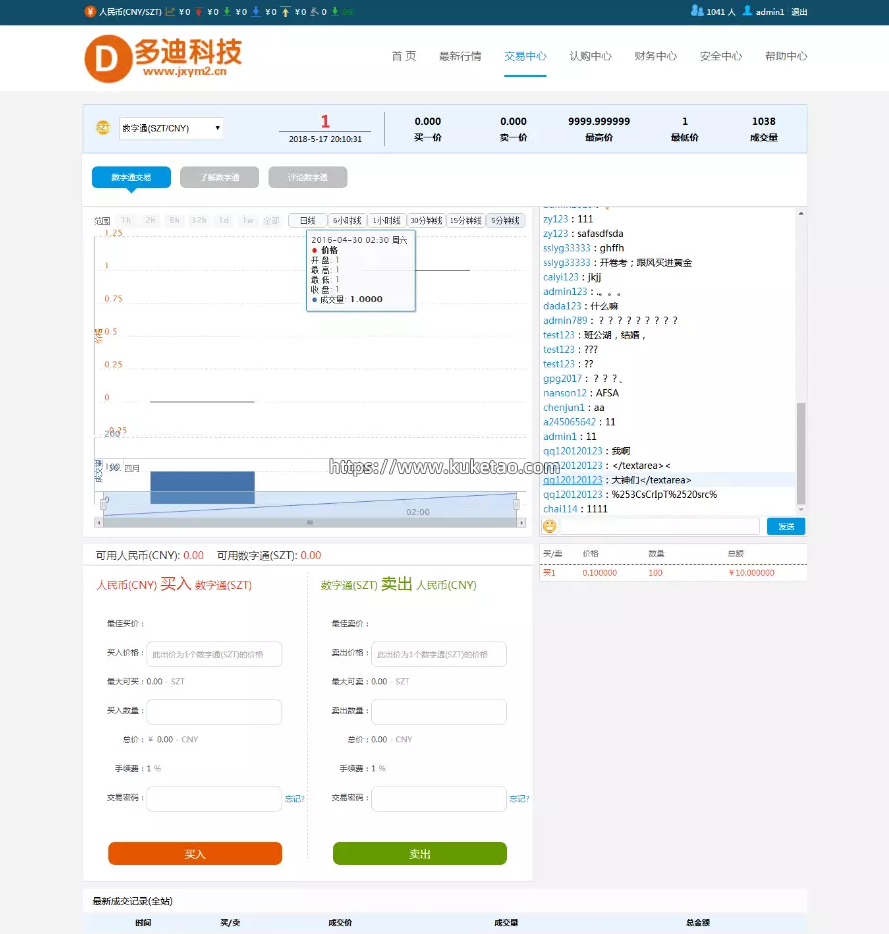Set chart range to 12h
The image size is (889, 934).
point(199,220)
